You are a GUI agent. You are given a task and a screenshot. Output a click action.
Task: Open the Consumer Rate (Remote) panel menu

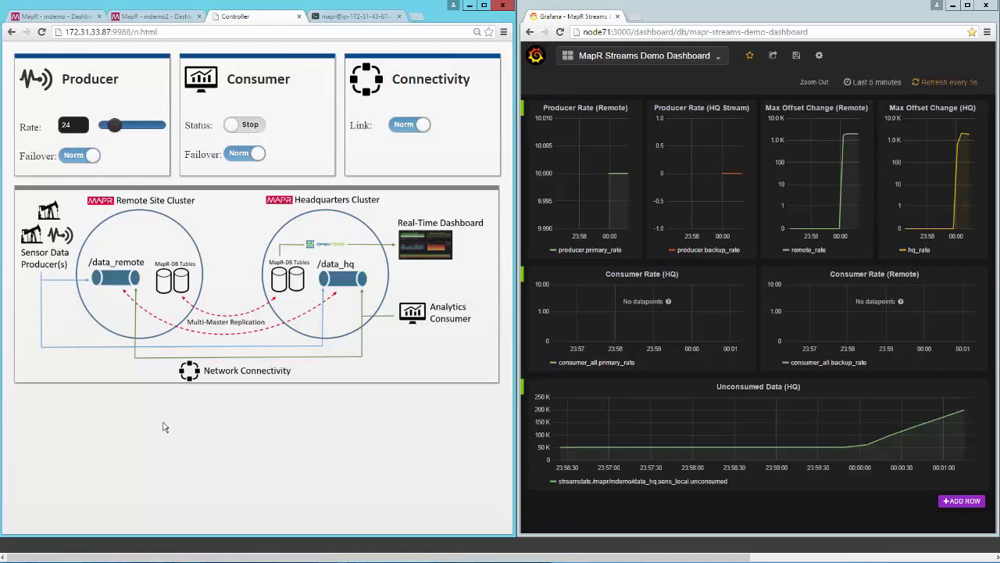pos(874,274)
